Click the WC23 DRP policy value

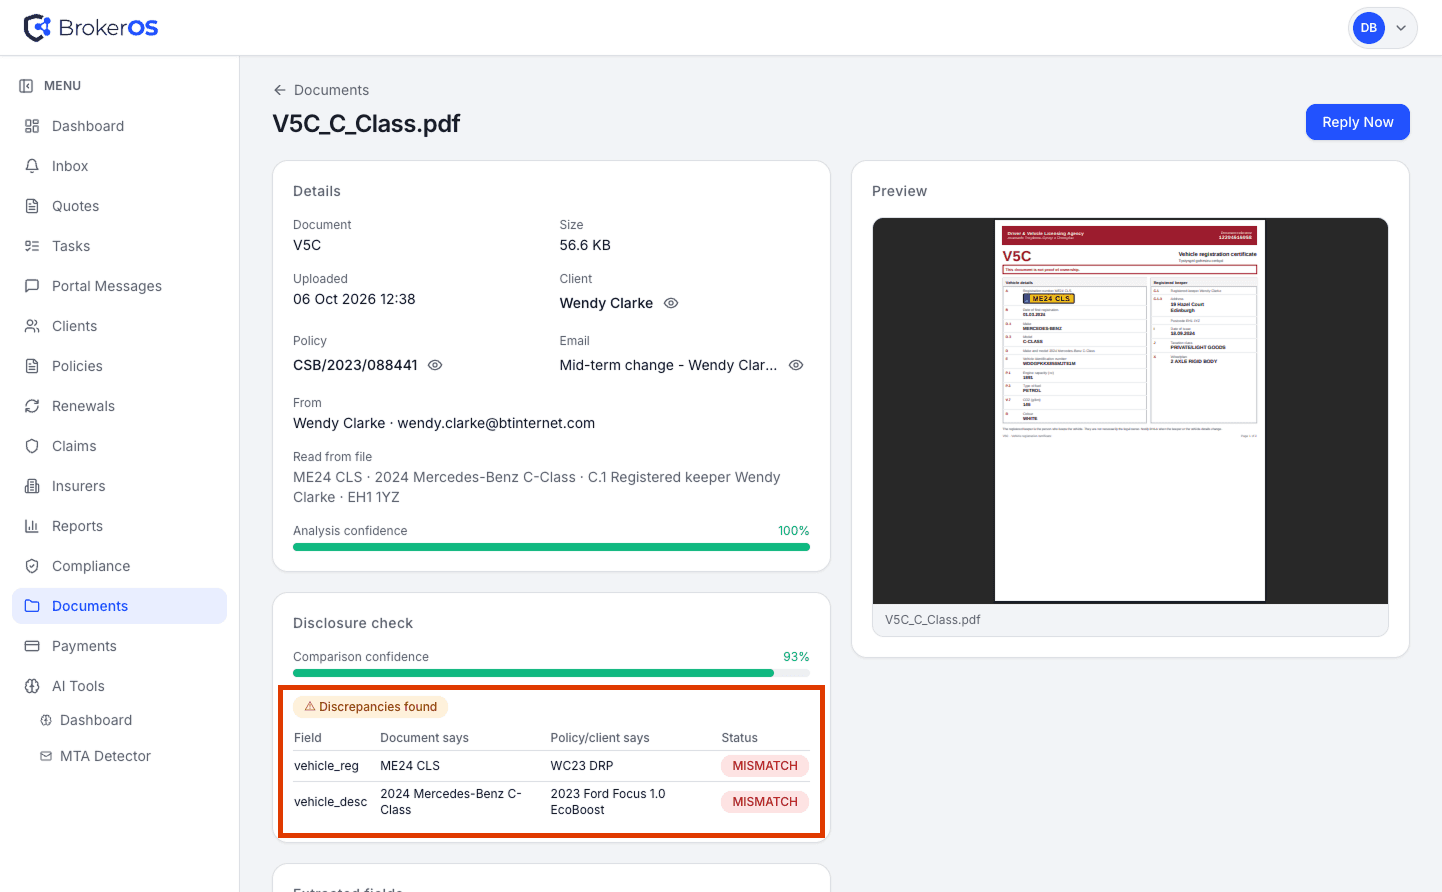582,766
